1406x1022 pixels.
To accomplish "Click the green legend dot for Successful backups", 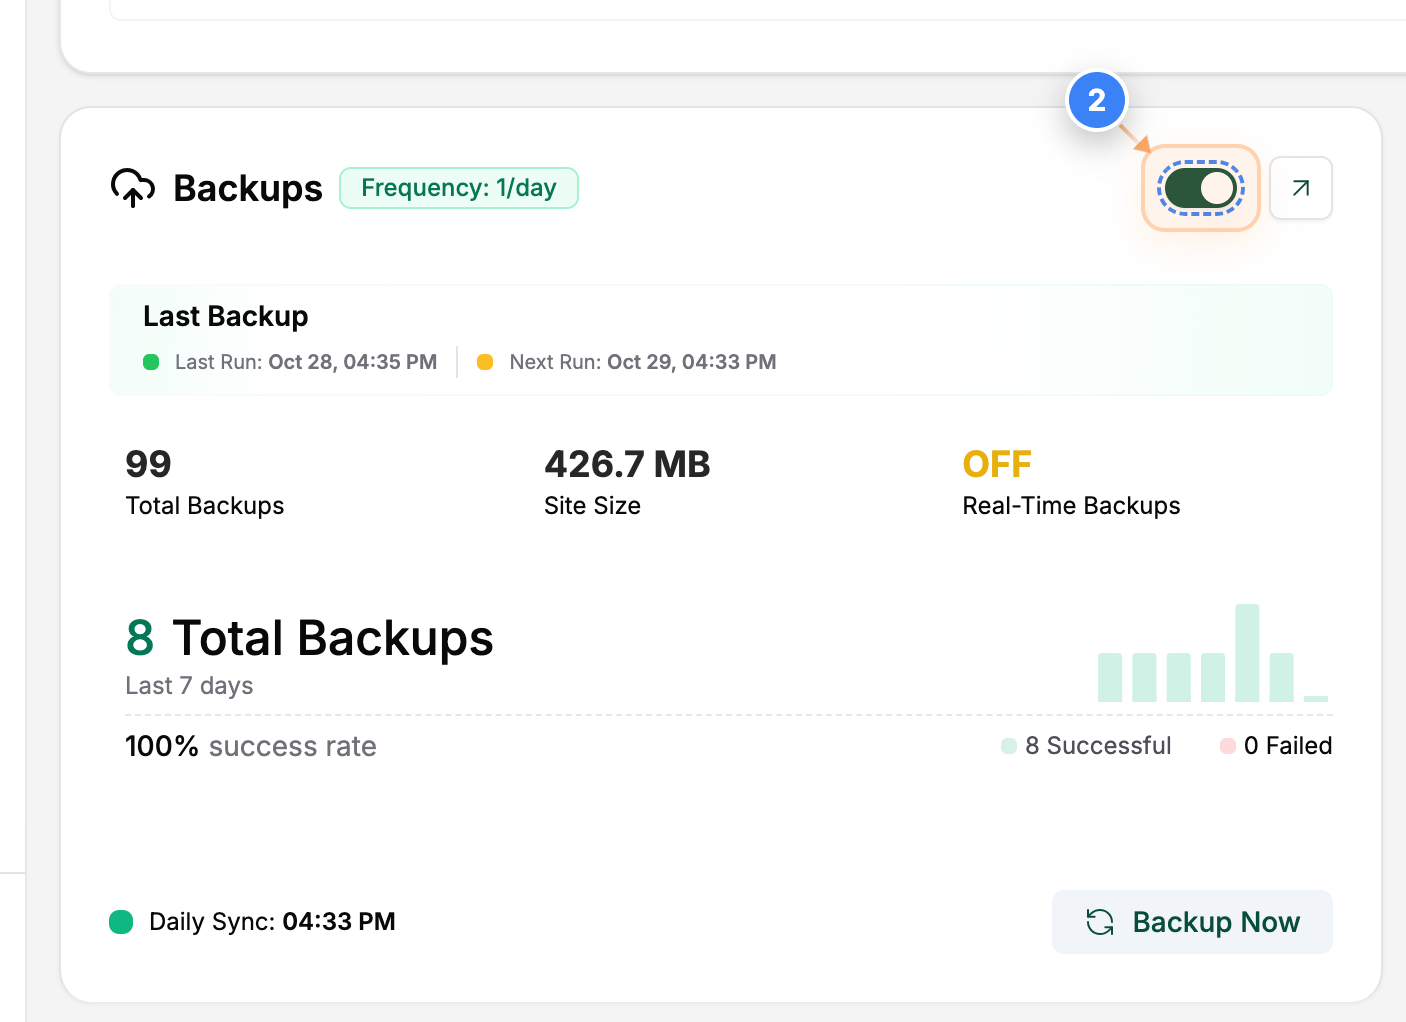I will pyautogui.click(x=1008, y=745).
